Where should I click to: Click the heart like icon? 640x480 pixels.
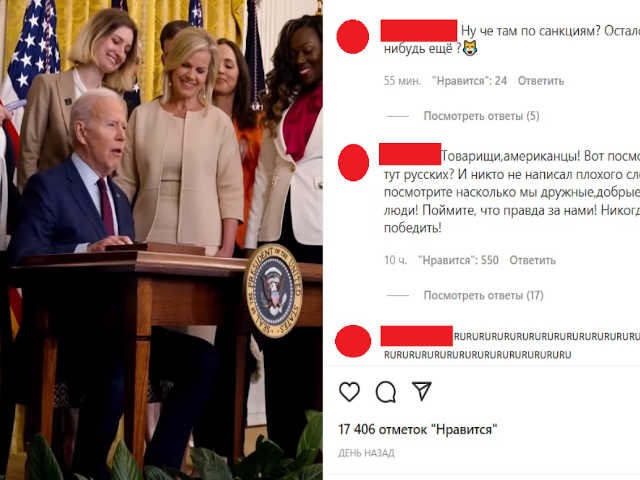(349, 392)
